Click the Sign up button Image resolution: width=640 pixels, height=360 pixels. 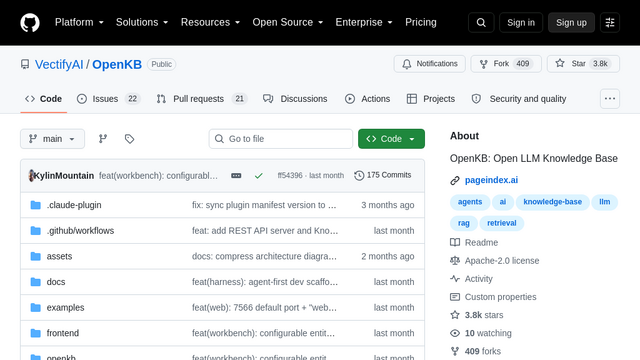(x=571, y=22)
